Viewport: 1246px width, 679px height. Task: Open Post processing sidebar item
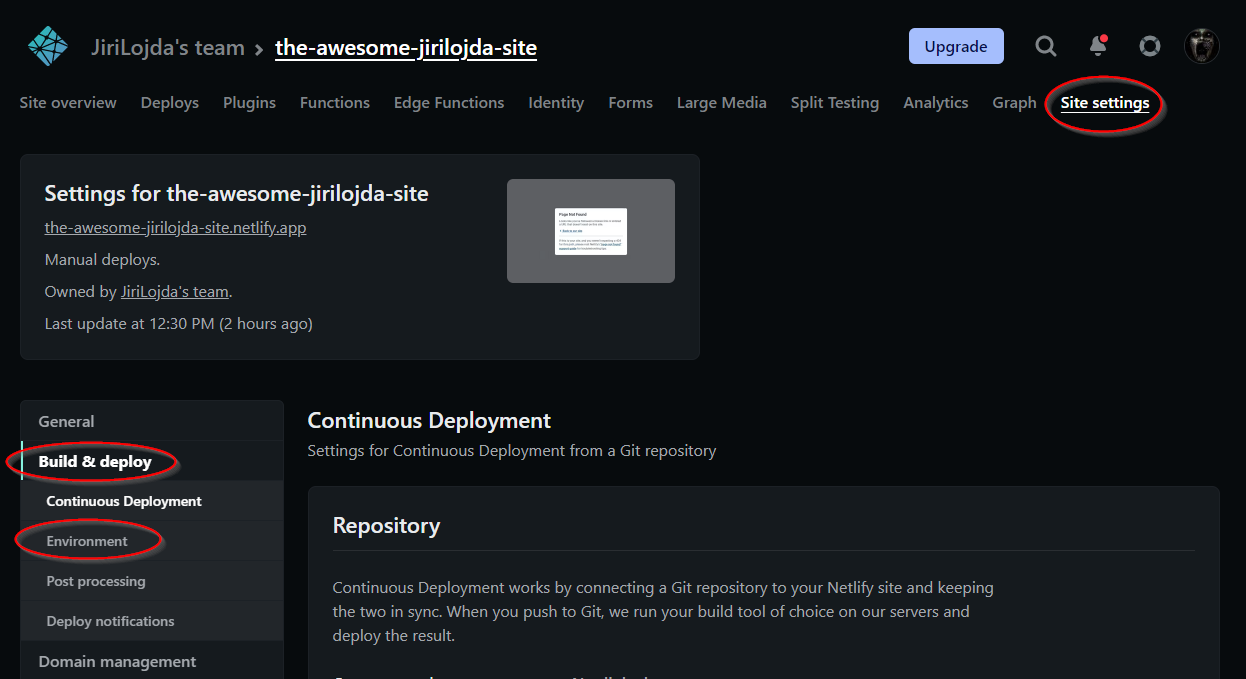(x=152, y=581)
